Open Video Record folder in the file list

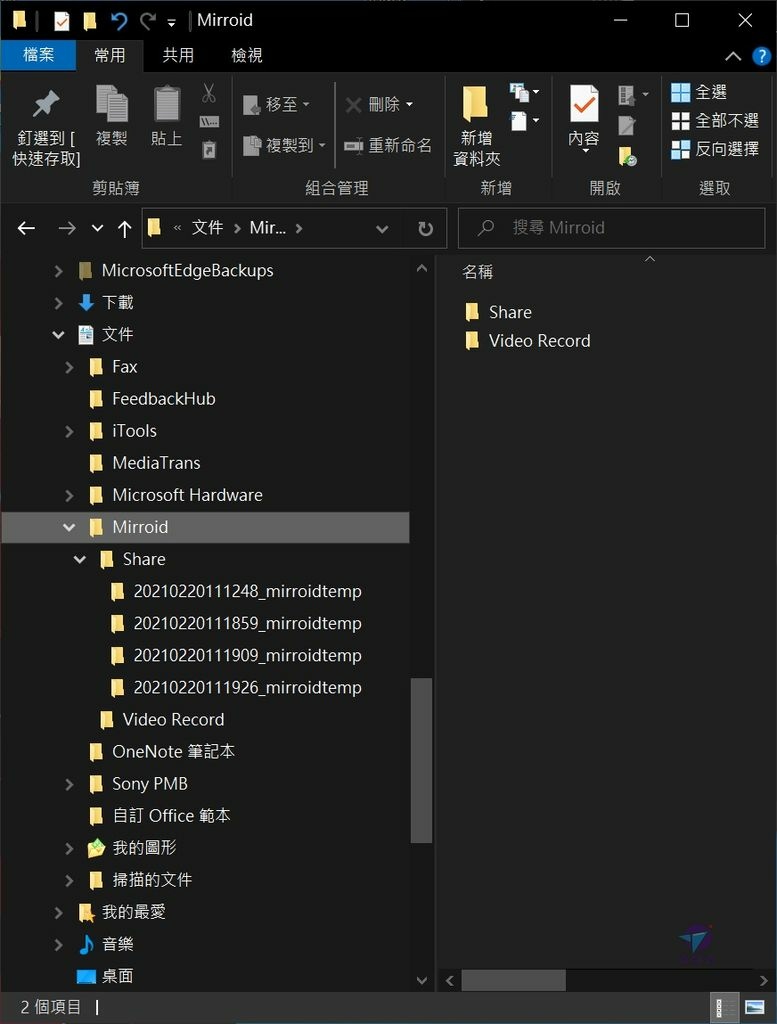[x=539, y=341]
